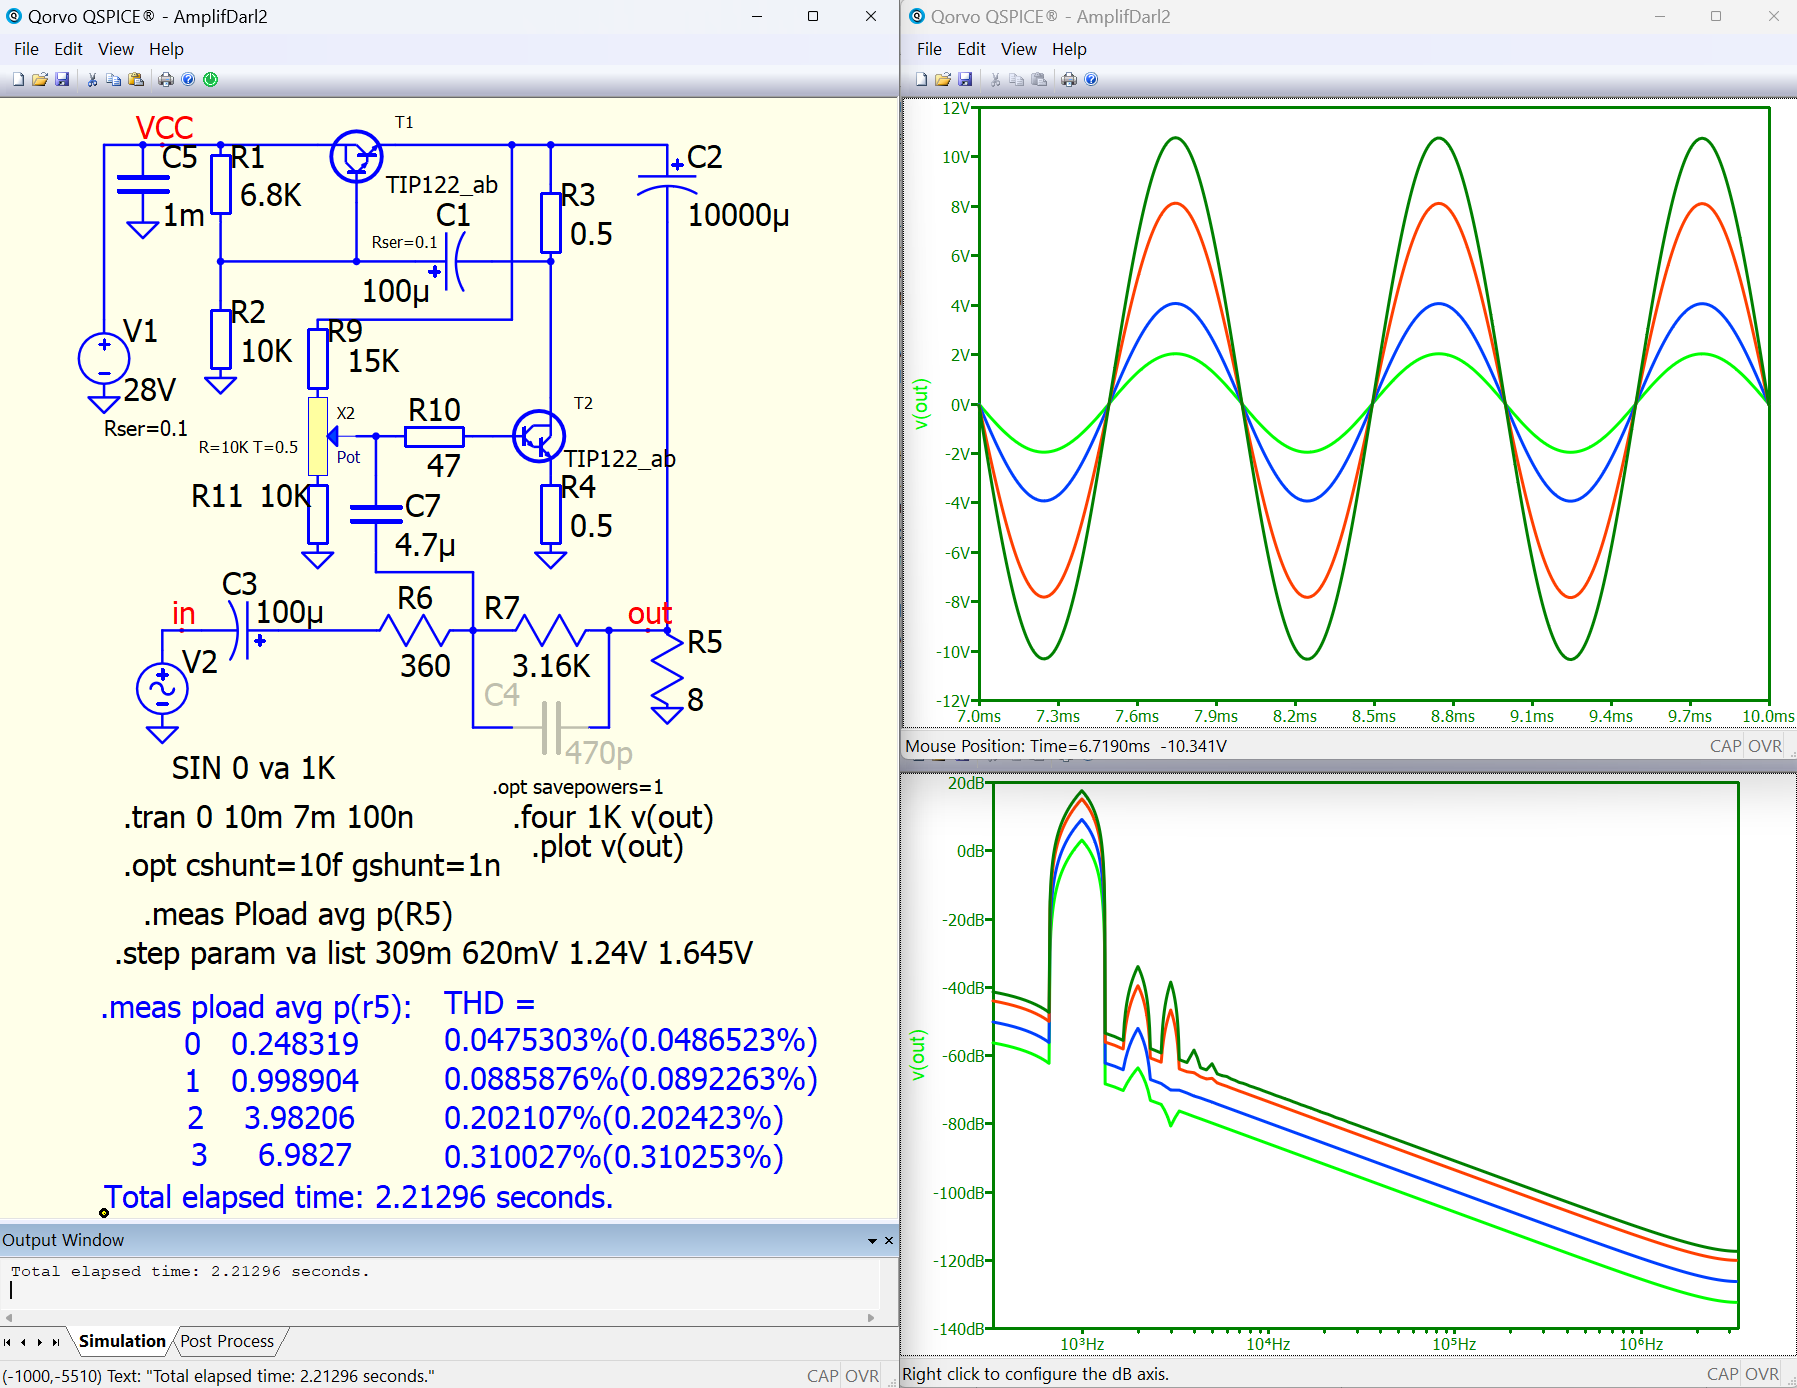Click the .step param va list directive
The width and height of the screenshot is (1797, 1388).
[x=433, y=953]
